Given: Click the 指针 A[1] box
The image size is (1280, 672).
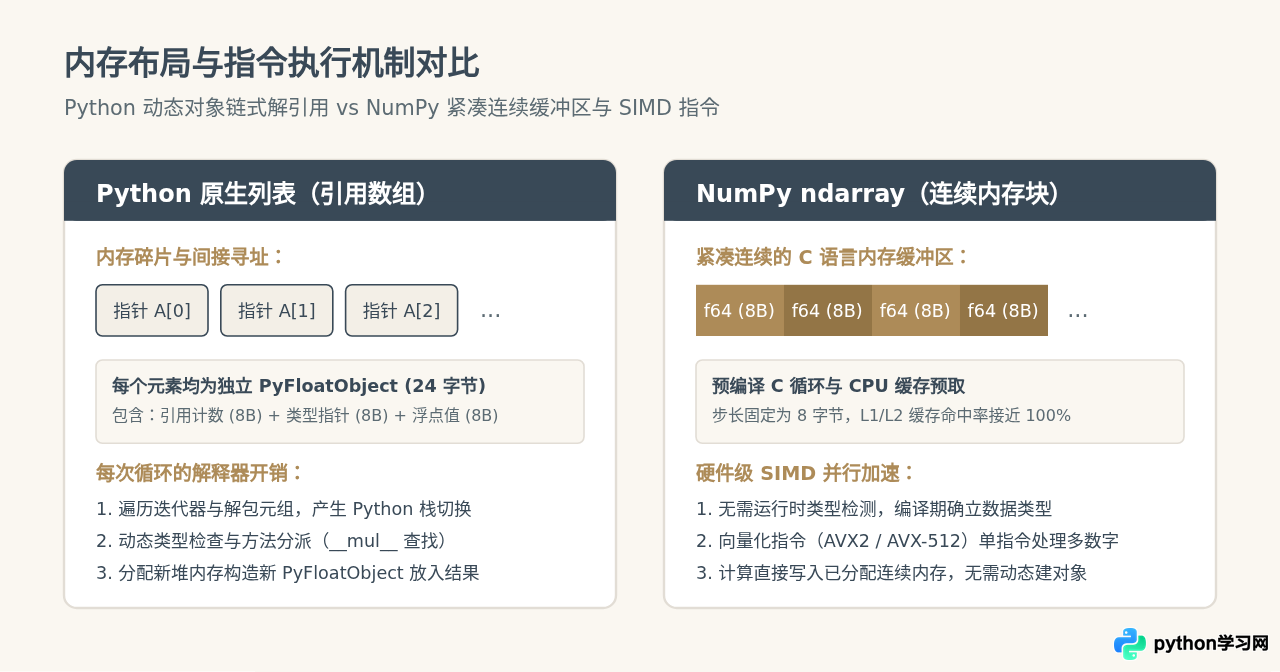Looking at the screenshot, I should coord(276,311).
